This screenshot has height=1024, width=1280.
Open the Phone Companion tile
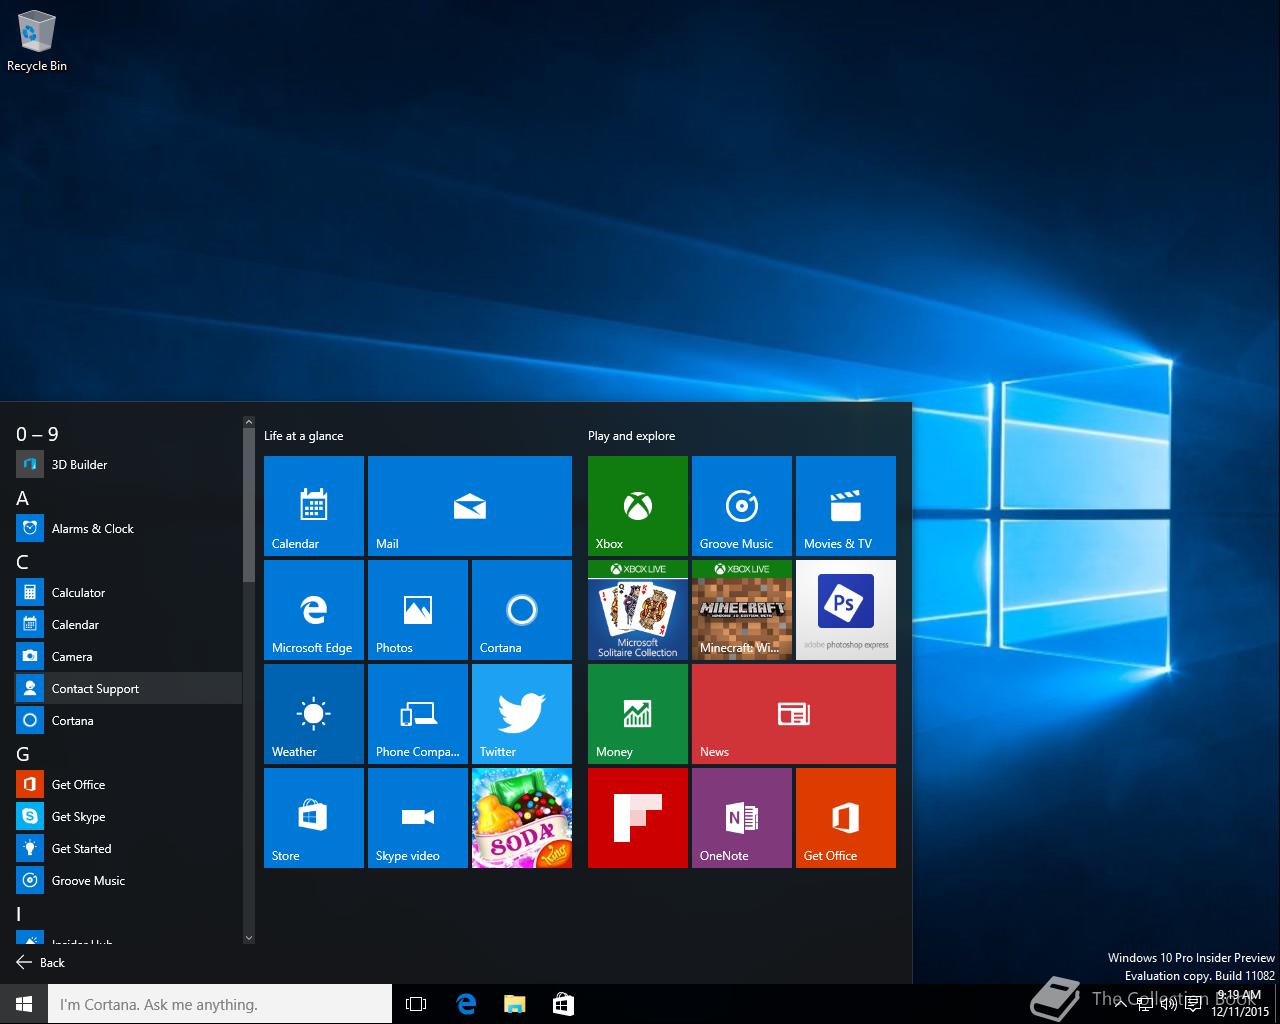click(418, 714)
